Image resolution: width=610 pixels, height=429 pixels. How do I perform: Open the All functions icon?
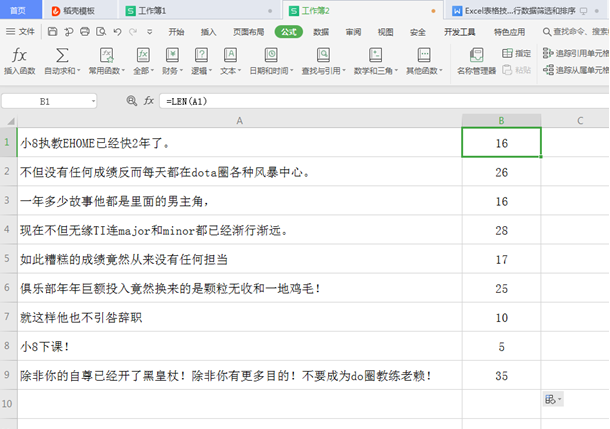point(143,55)
